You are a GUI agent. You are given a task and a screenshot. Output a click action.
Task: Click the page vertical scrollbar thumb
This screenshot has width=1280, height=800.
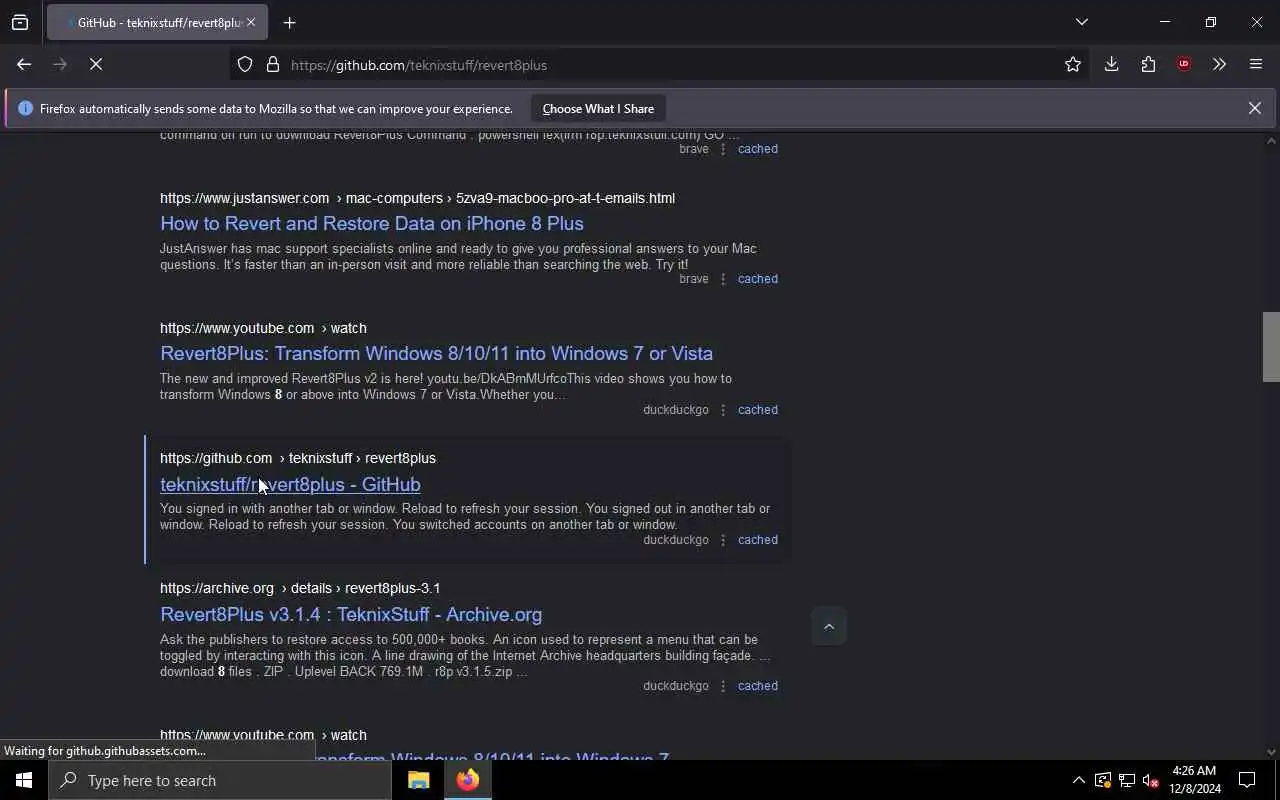pos(1271,347)
